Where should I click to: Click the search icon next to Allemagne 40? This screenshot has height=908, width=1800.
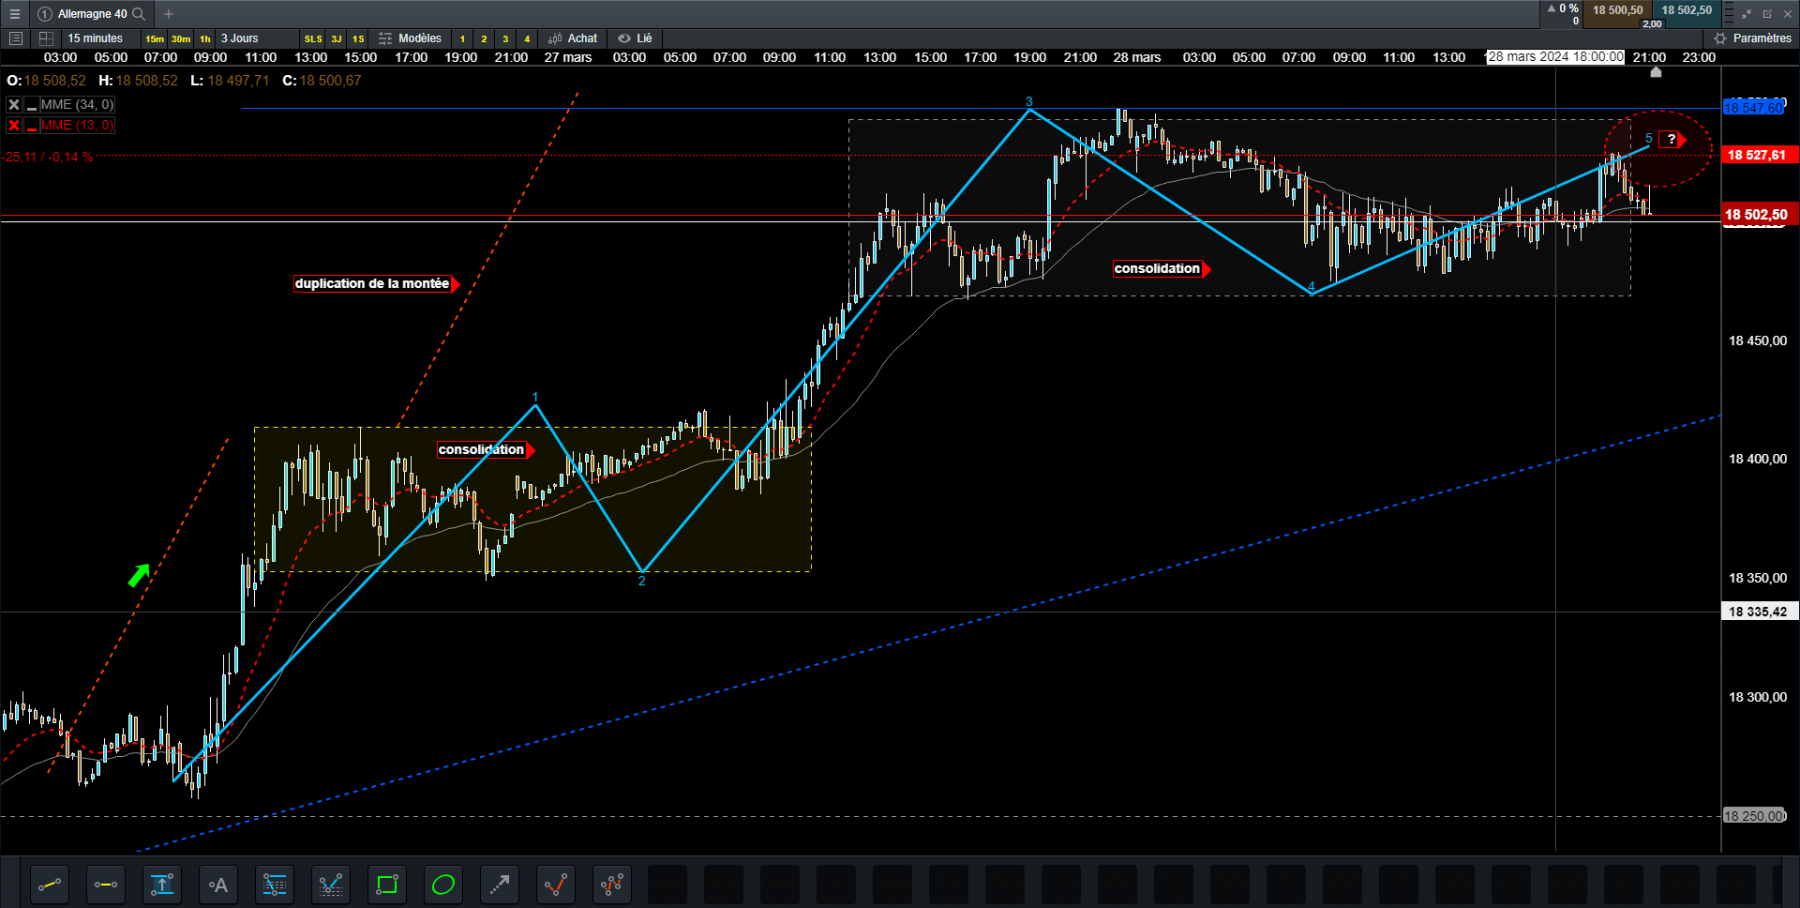[x=139, y=14]
